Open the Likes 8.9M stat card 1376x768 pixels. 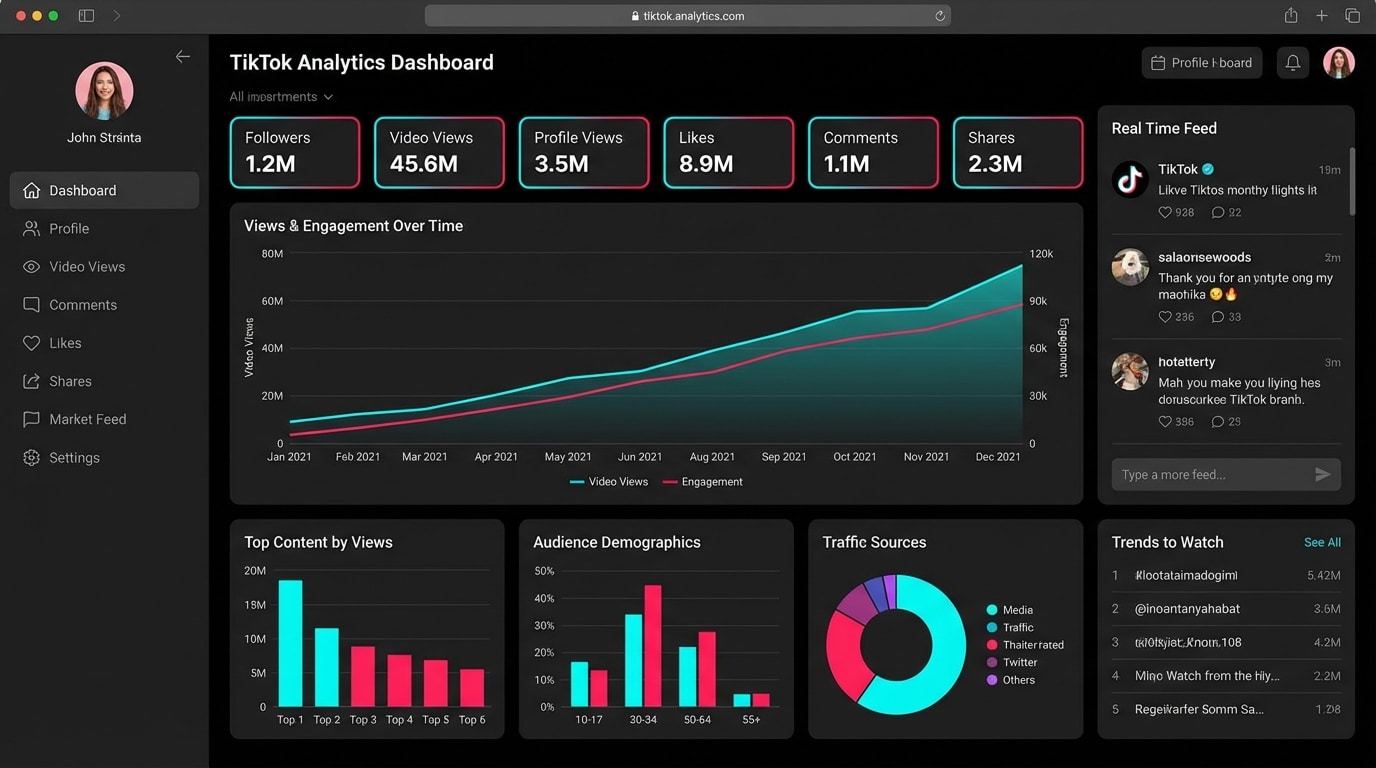(729, 153)
